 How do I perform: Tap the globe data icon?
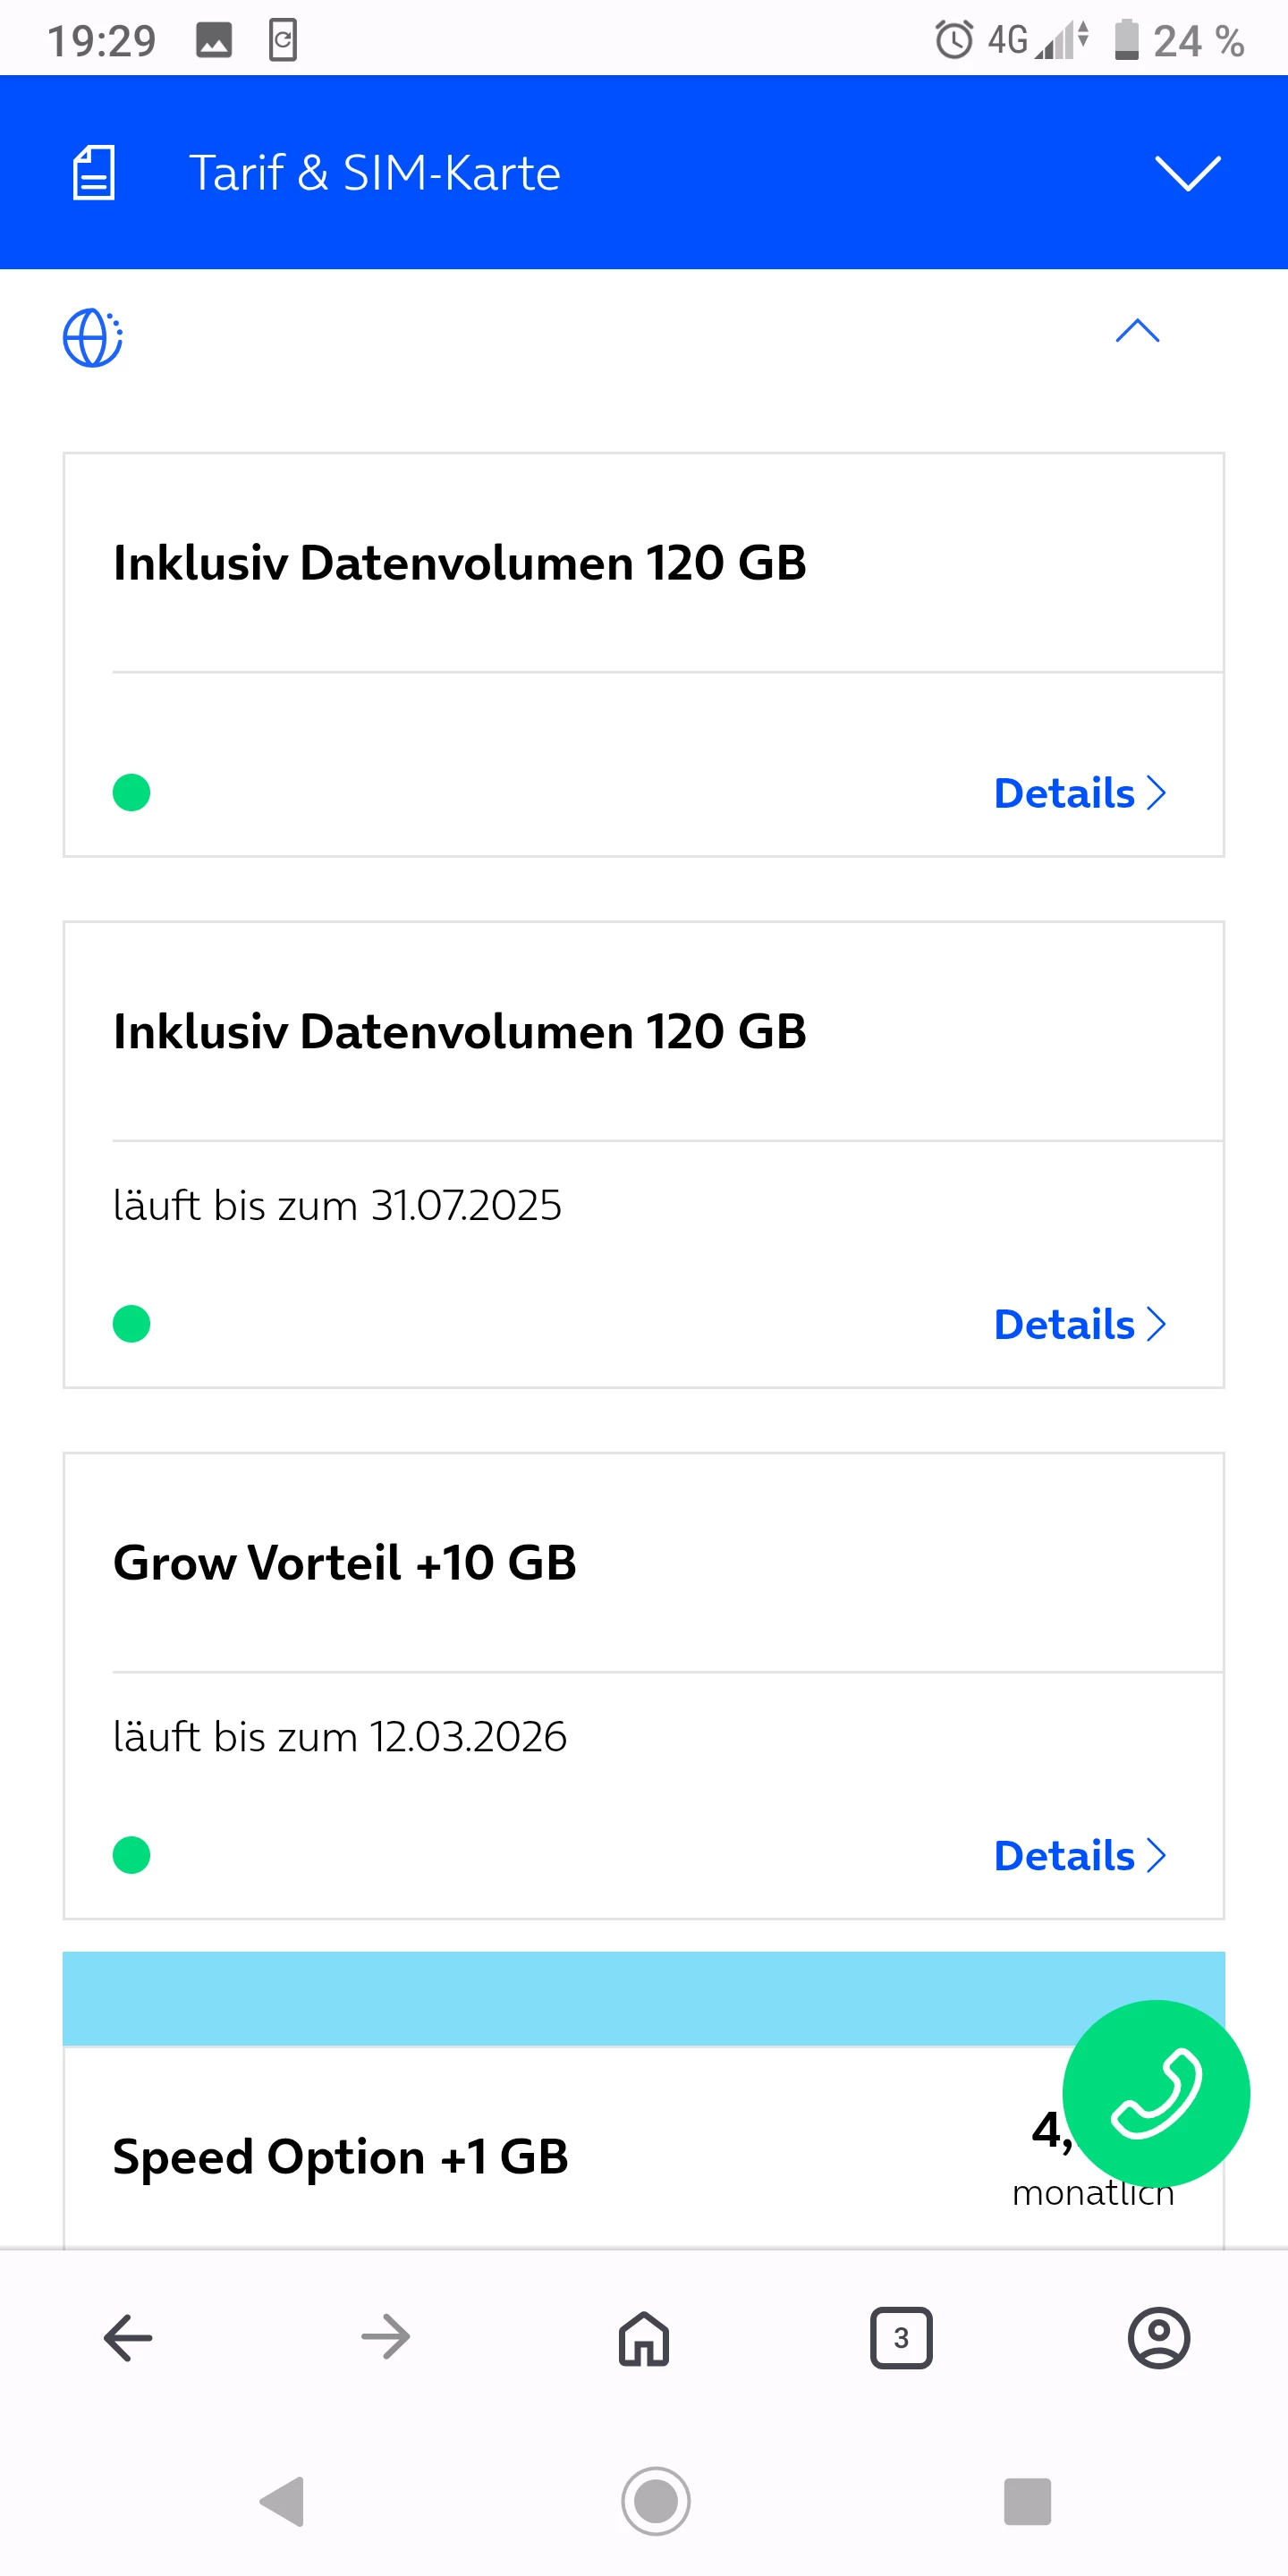93,338
